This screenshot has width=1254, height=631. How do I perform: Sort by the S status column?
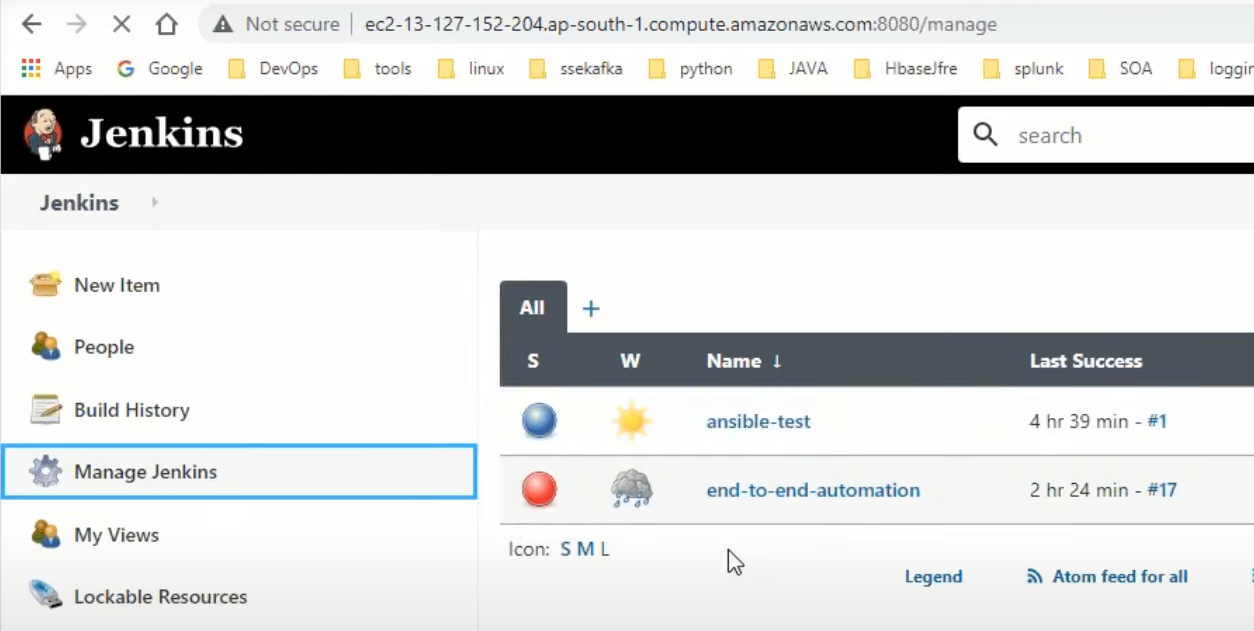coord(533,361)
